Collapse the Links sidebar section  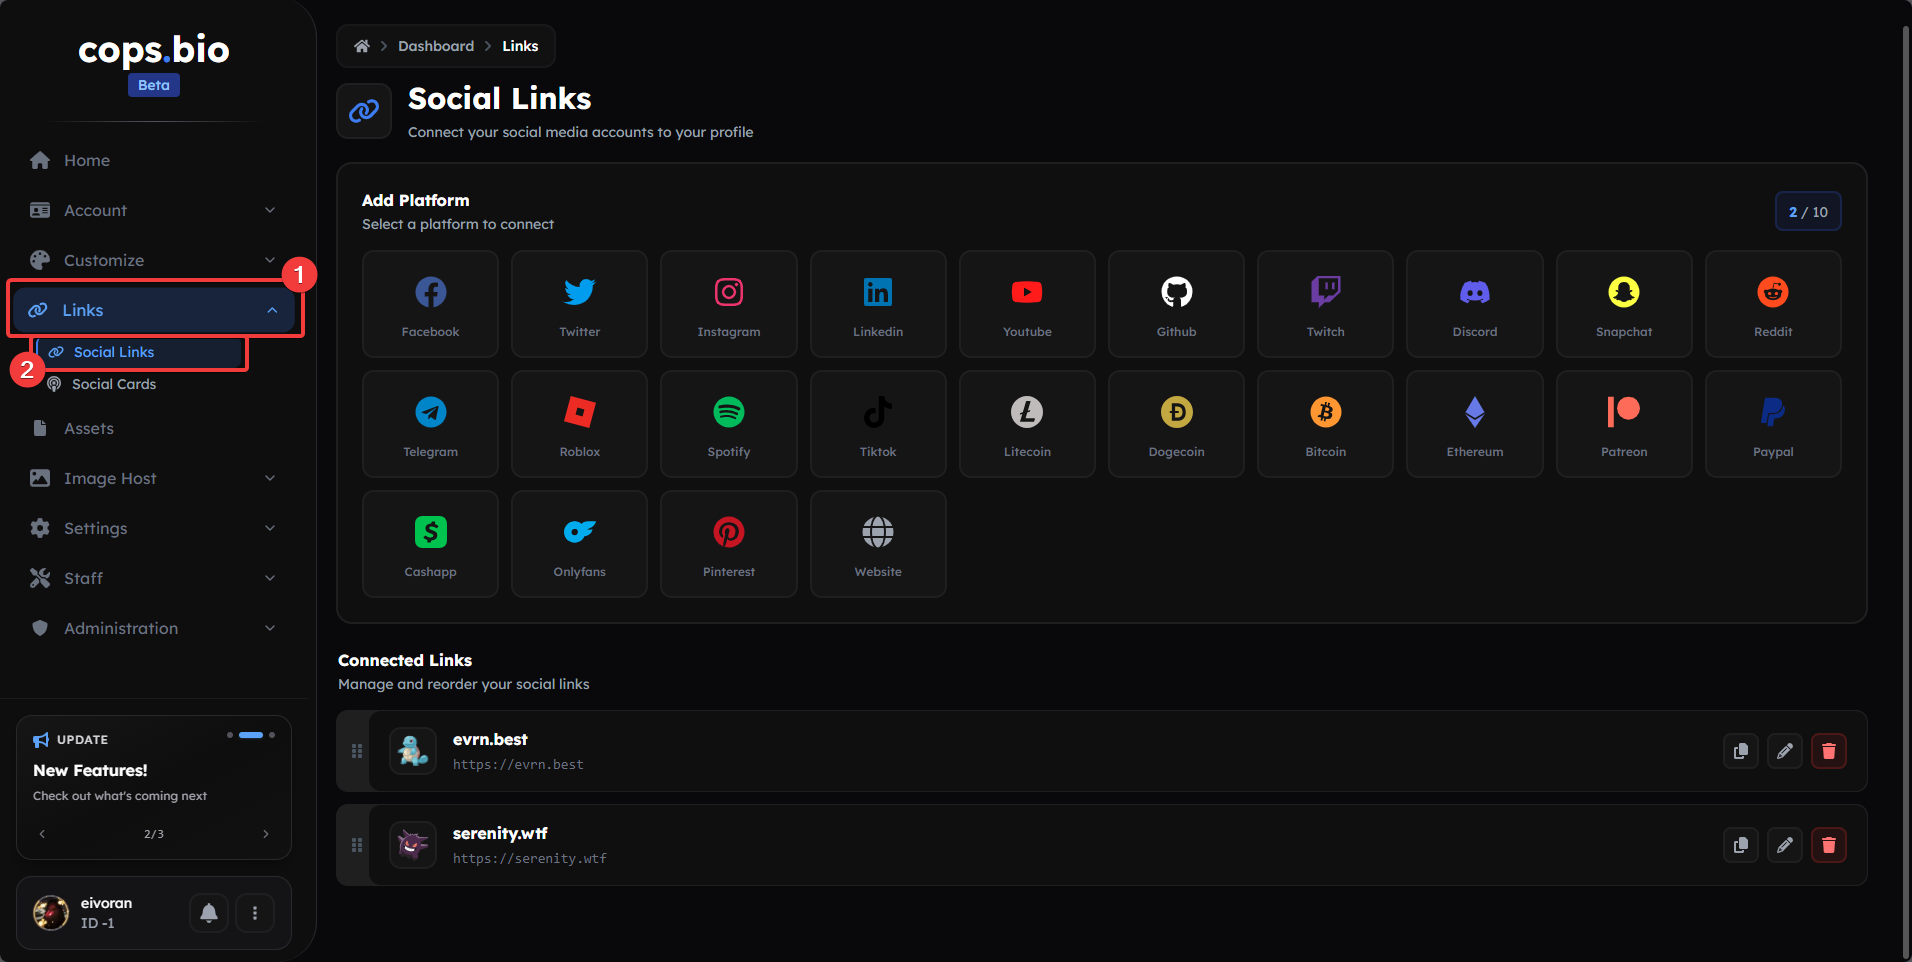pos(153,310)
